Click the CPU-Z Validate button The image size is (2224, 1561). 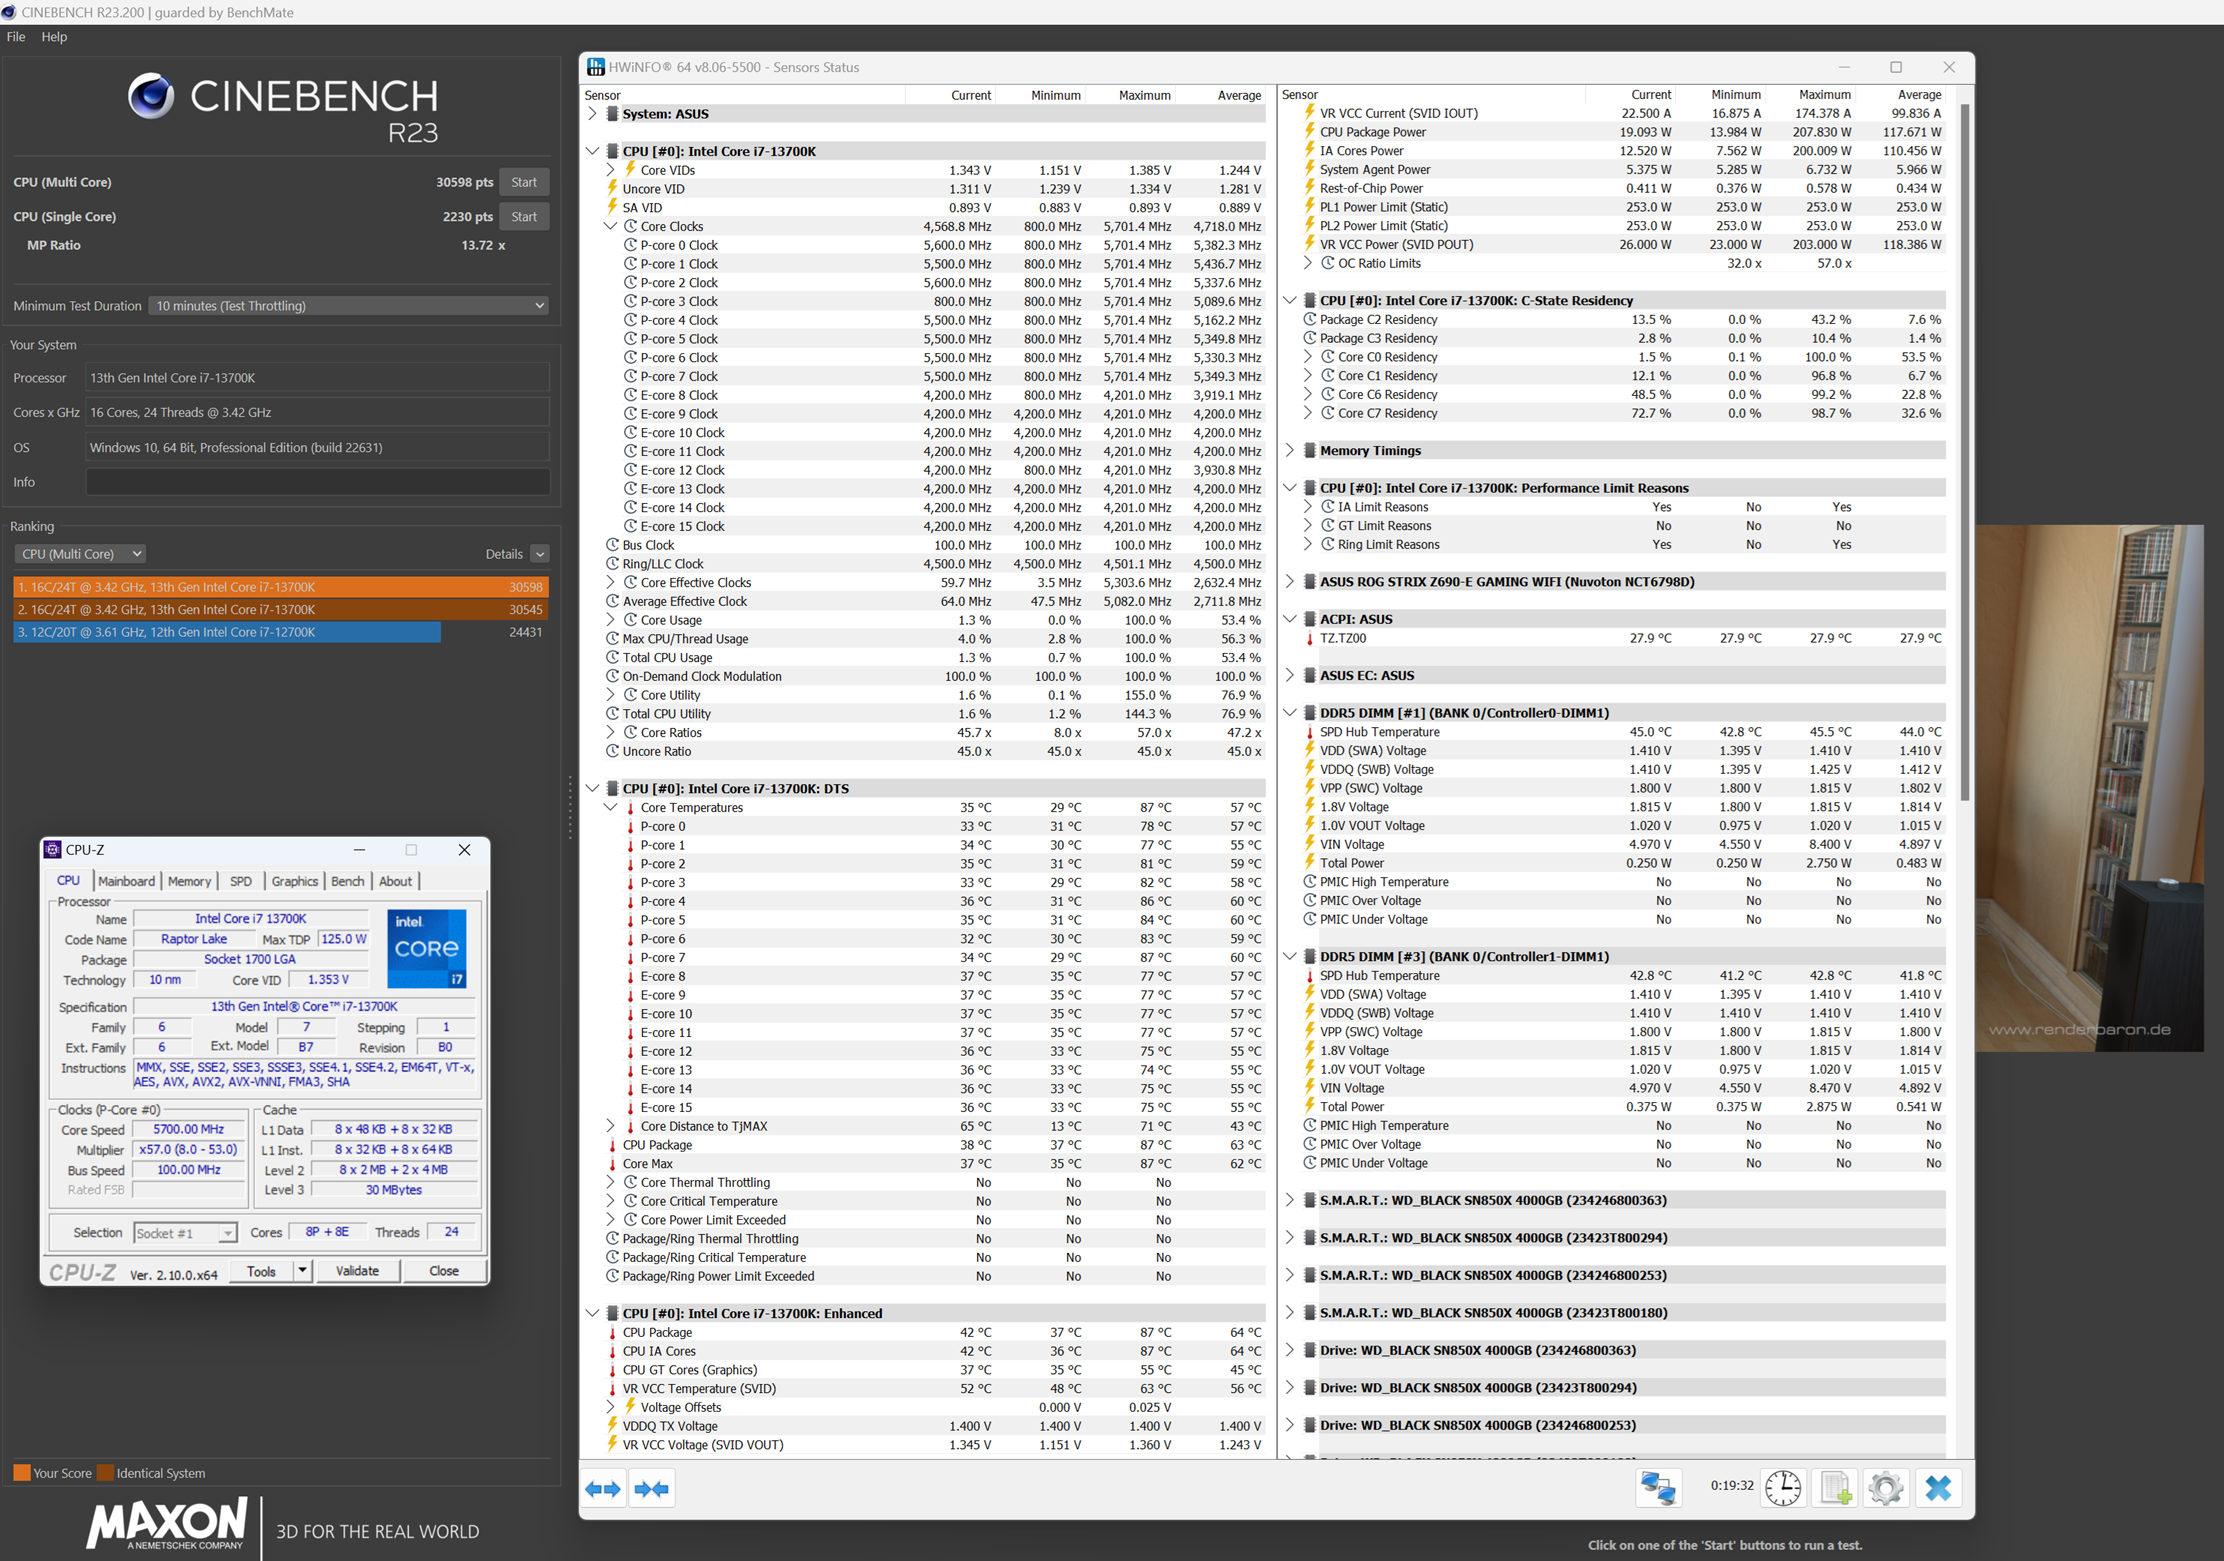(357, 1271)
